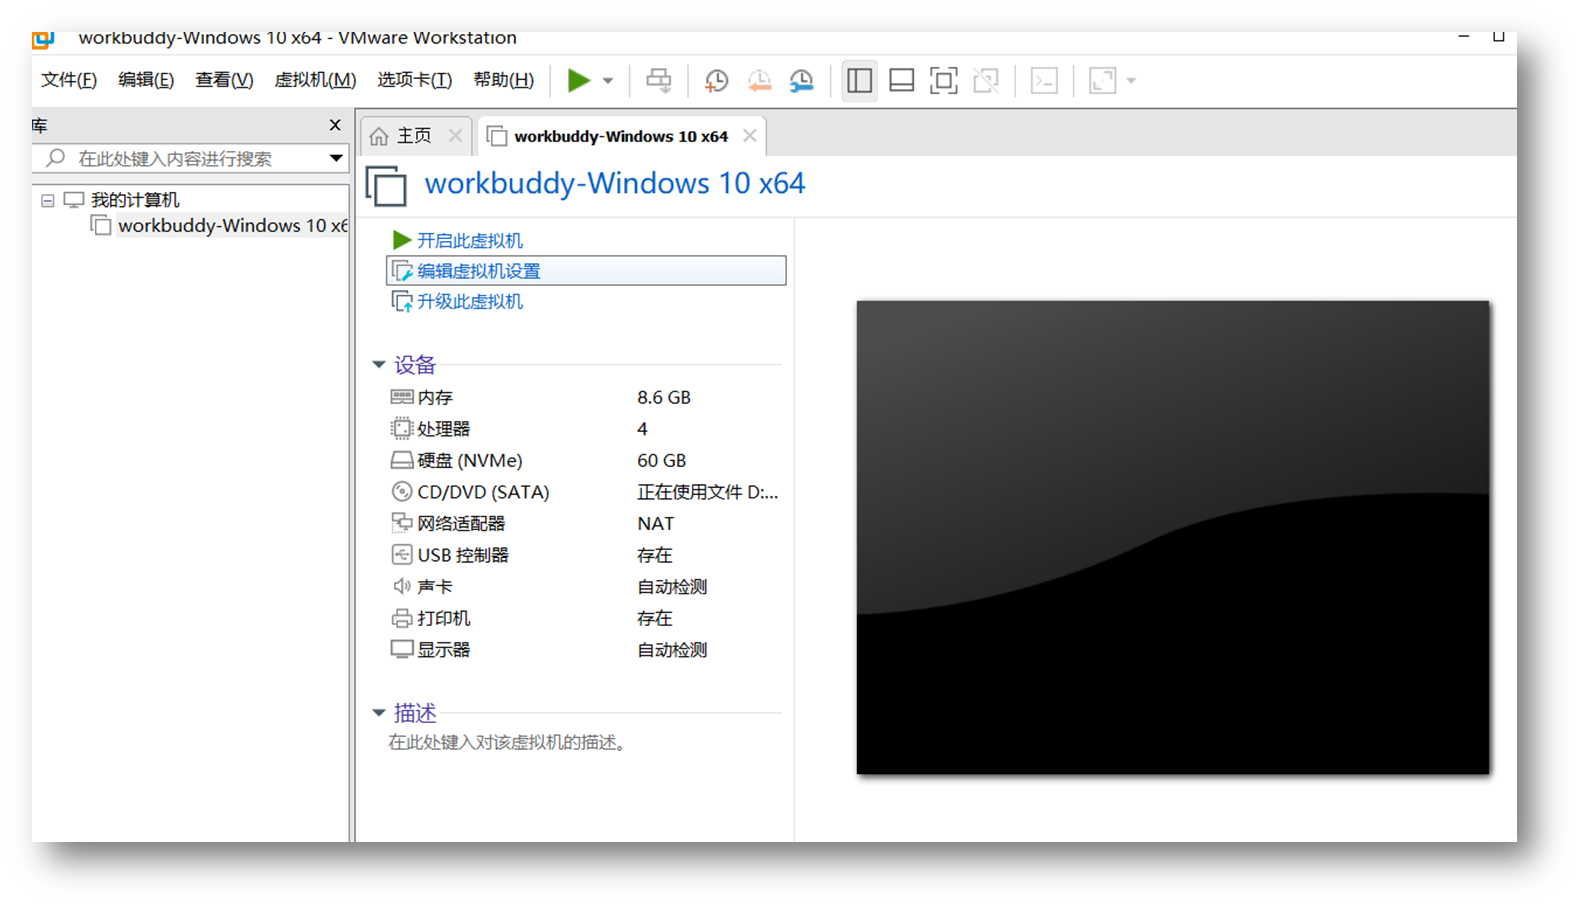Click the 8.6 GB memory value
1582x907 pixels.
(664, 397)
